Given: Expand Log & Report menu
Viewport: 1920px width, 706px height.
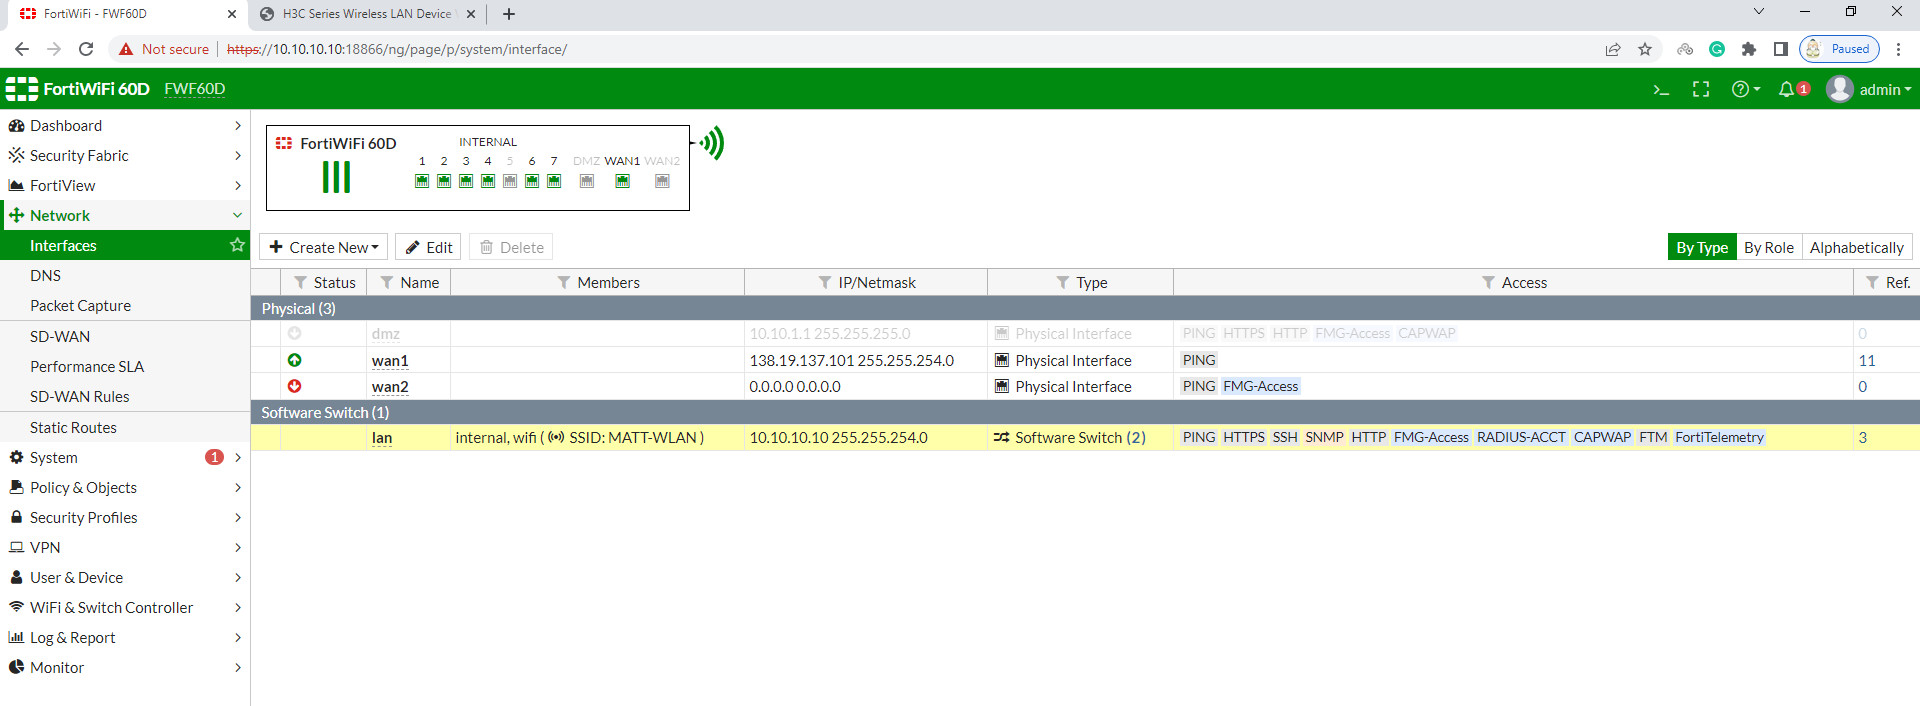Looking at the screenshot, I should click(125, 637).
